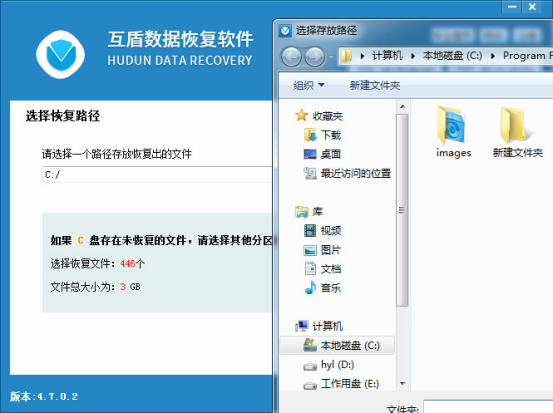Click the 文件夹 name input field

click(x=488, y=407)
